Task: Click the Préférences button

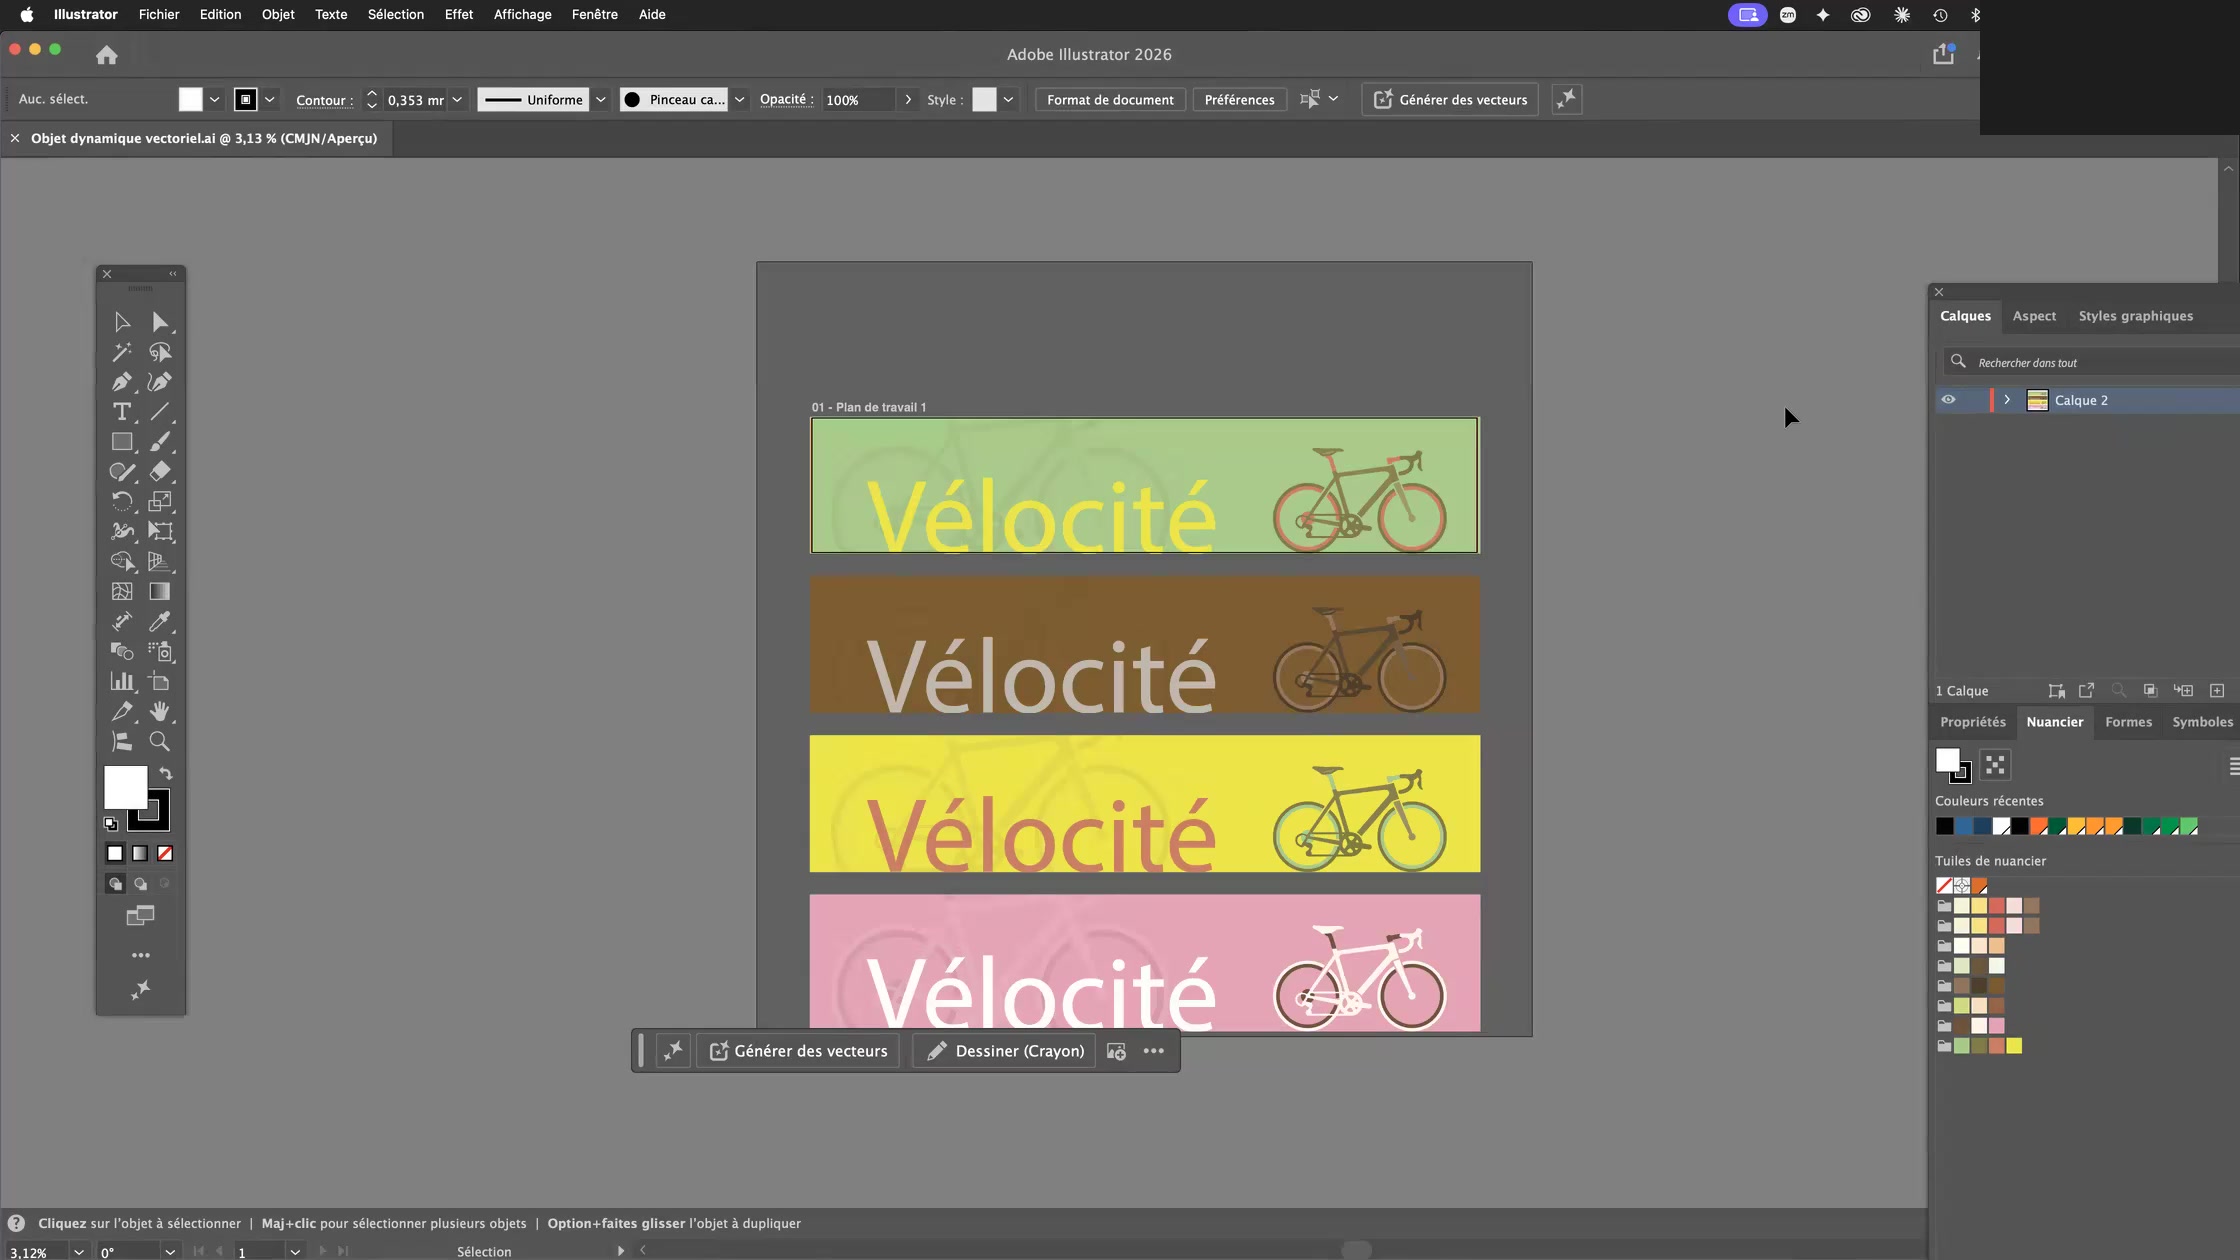Action: [1239, 99]
